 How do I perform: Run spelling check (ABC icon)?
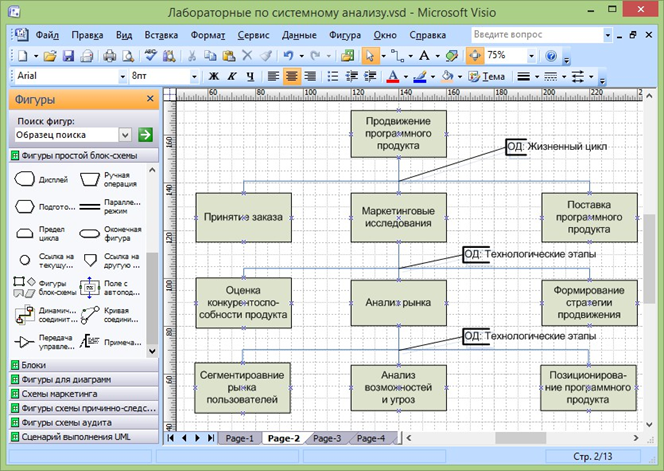click(150, 55)
